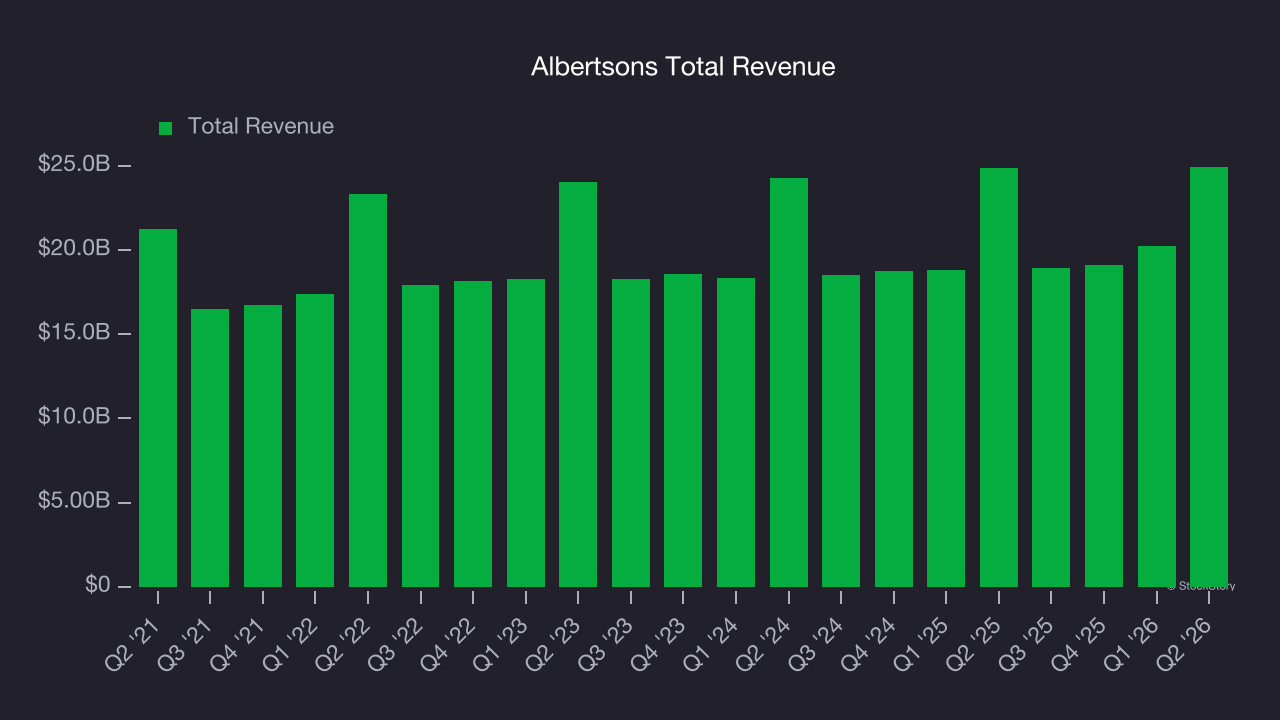Viewport: 1280px width, 720px height.
Task: Select the tall Q2 '22 revenue bar
Action: tap(368, 390)
